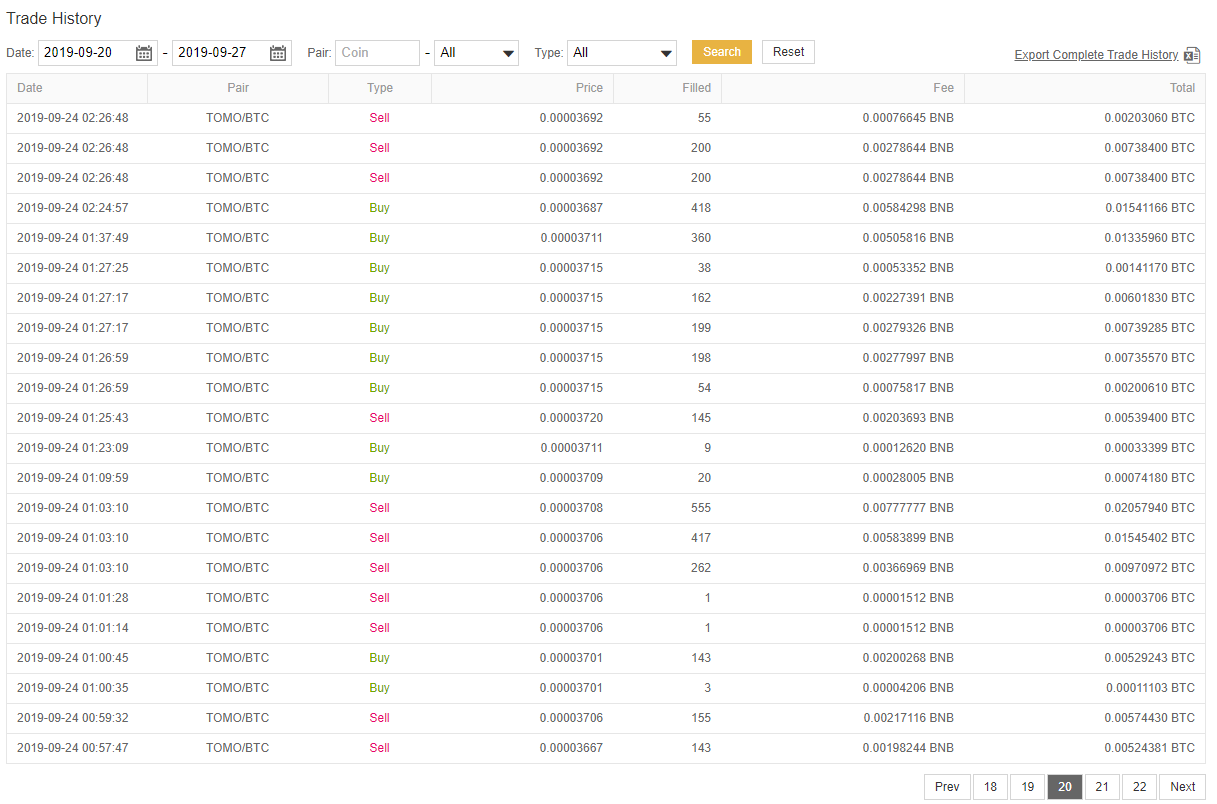Click fee 0.00777777 BNB
The image size is (1217, 804).
click(908, 508)
